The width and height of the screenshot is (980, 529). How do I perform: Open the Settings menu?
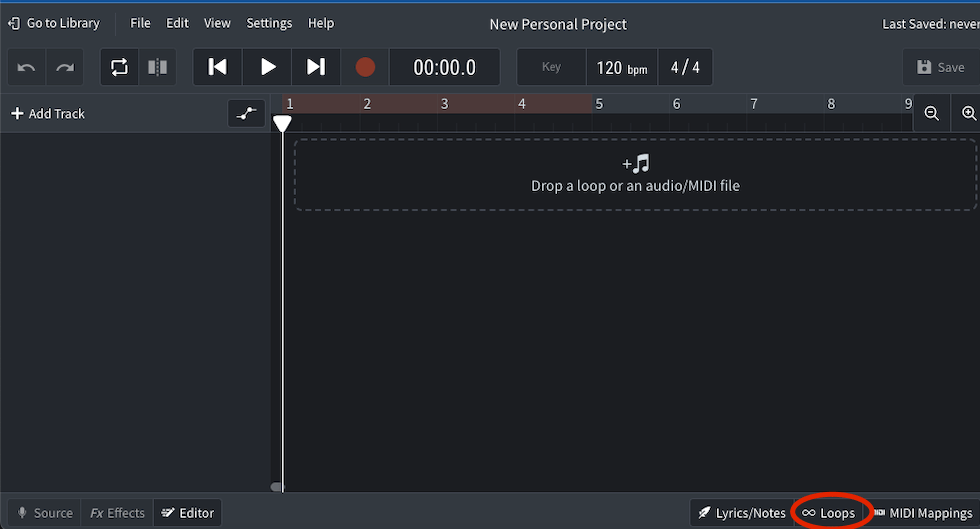(269, 23)
